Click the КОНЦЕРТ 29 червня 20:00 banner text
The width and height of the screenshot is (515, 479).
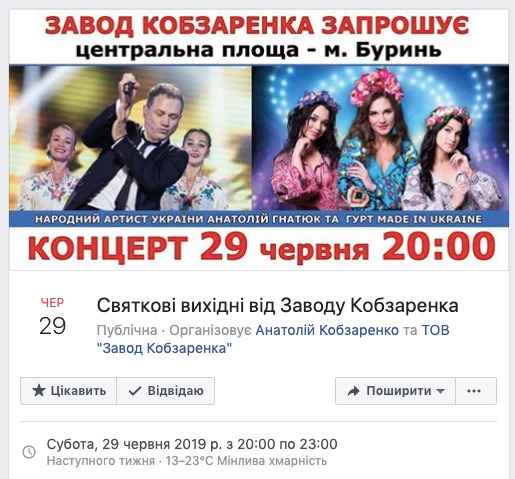click(262, 248)
